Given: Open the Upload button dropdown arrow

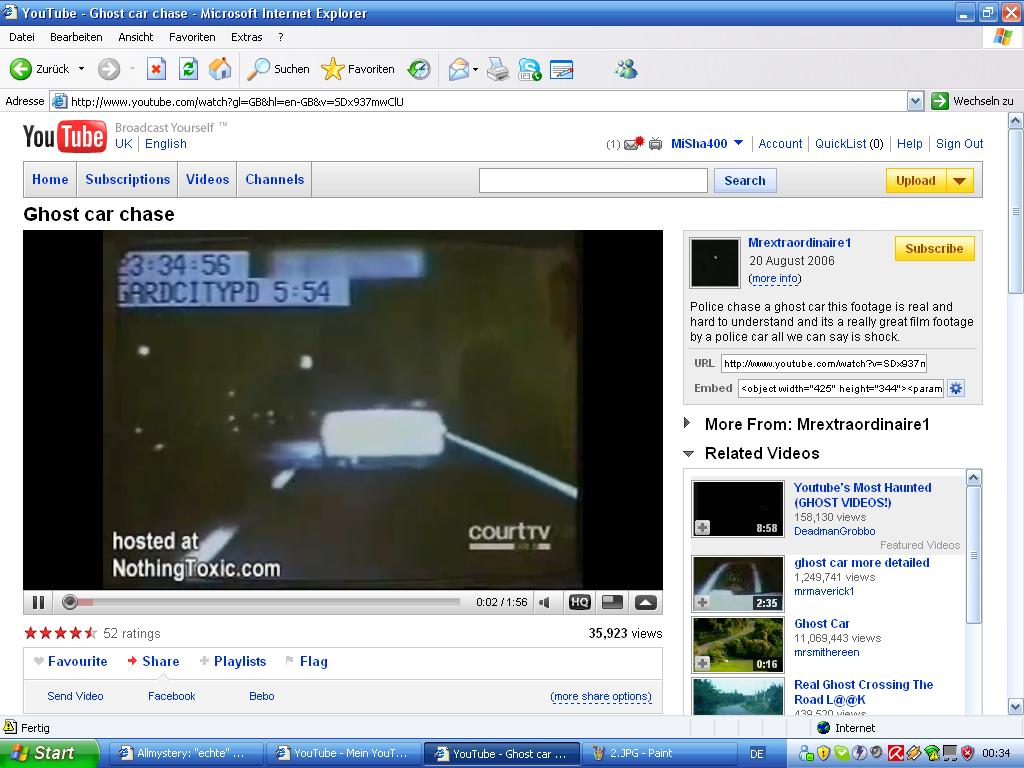Looking at the screenshot, I should (959, 181).
